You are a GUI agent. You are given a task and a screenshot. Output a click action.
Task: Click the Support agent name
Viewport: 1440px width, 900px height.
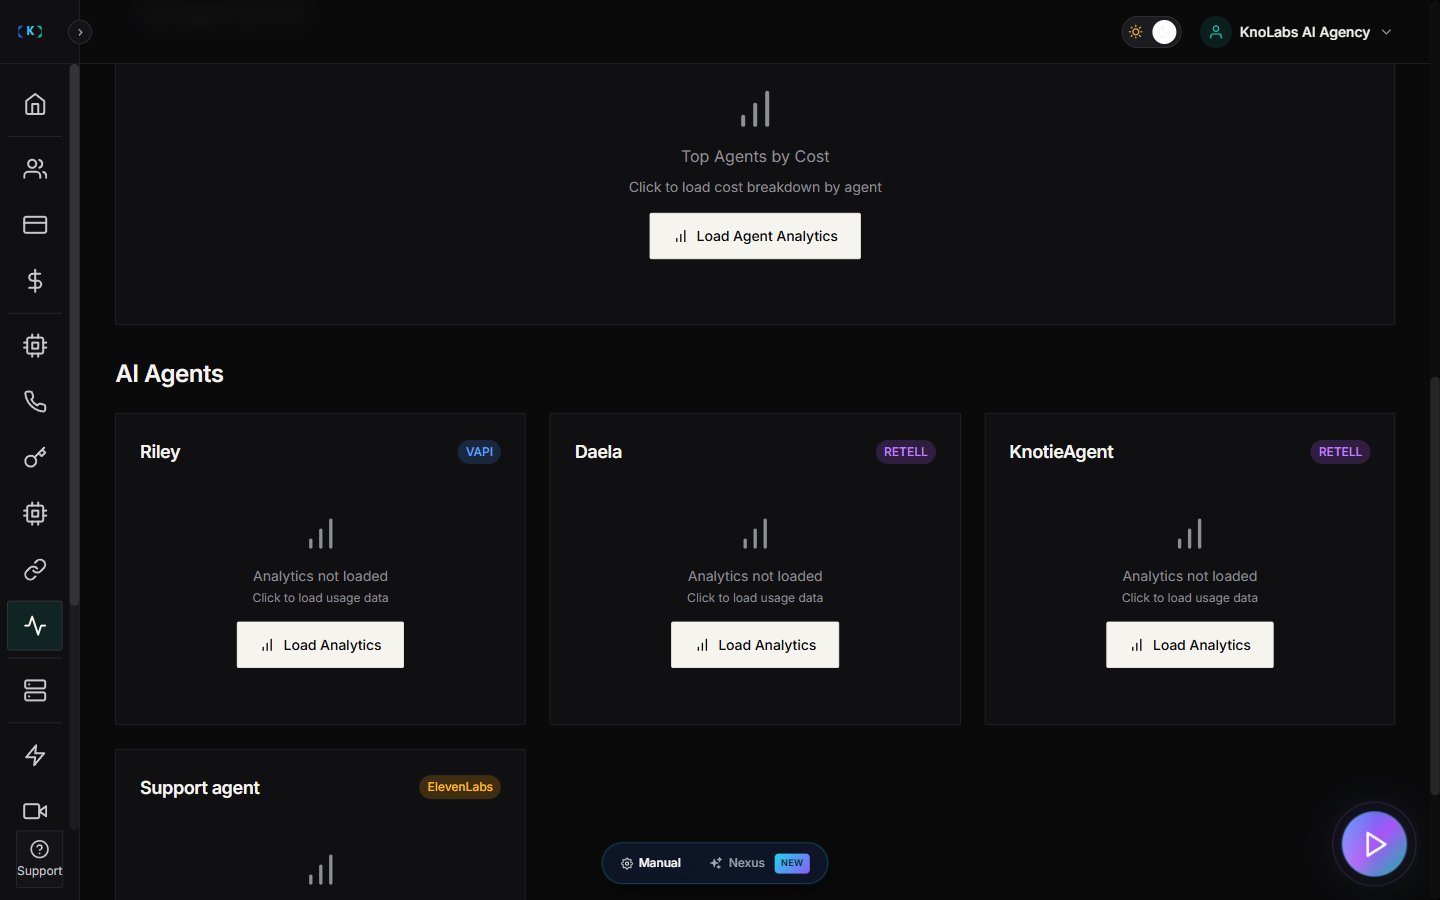[x=200, y=788]
